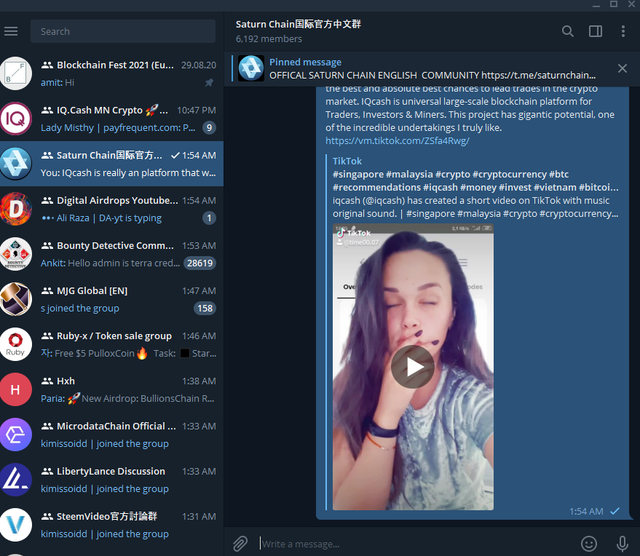Click the red 'H' Hxh avatar
The width and height of the screenshot is (640, 556).
click(x=16, y=389)
